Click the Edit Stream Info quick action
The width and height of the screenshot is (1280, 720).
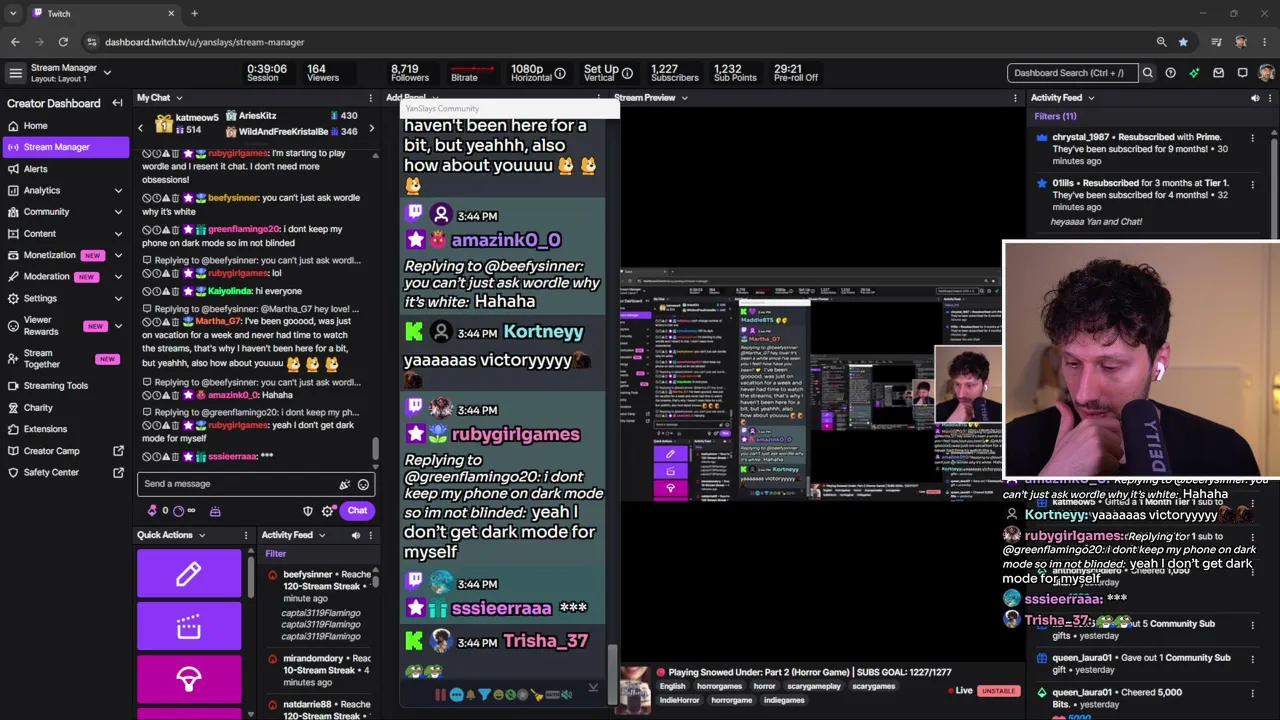click(189, 573)
